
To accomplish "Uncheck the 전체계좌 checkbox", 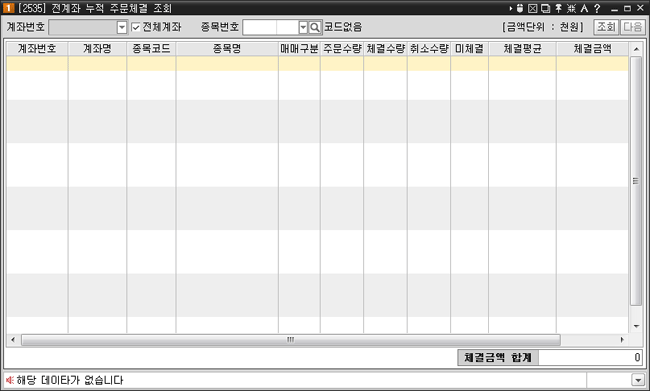I will point(136,27).
